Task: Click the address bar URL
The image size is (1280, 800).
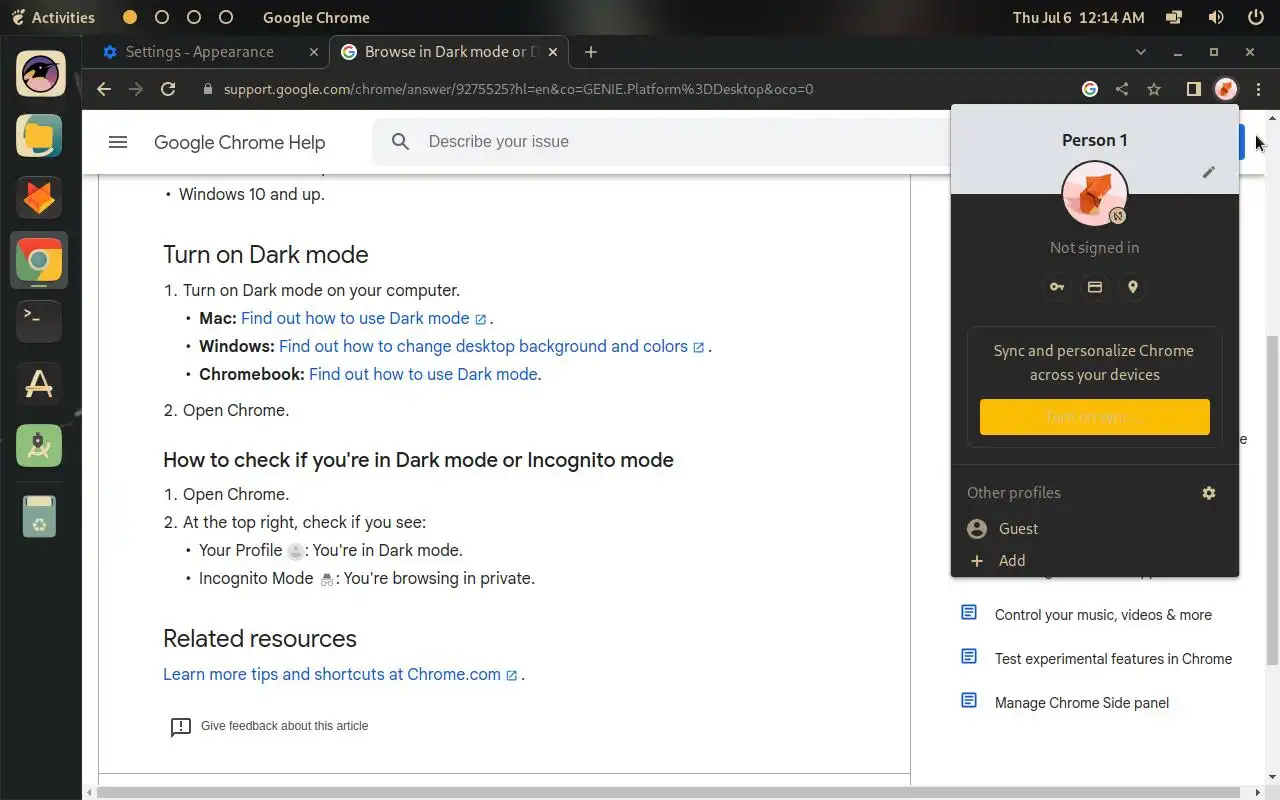Action: pos(518,89)
